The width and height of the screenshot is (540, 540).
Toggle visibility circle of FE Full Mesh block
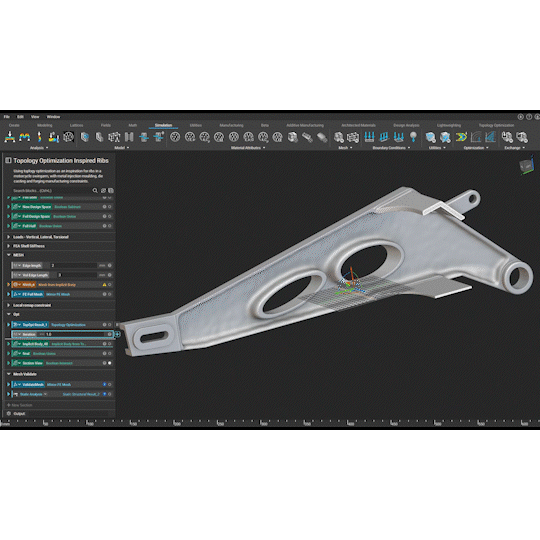point(110,294)
